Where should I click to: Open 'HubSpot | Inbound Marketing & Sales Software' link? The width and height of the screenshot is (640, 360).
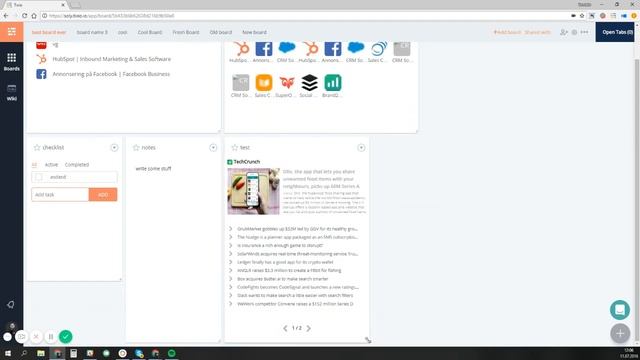tap(112, 59)
